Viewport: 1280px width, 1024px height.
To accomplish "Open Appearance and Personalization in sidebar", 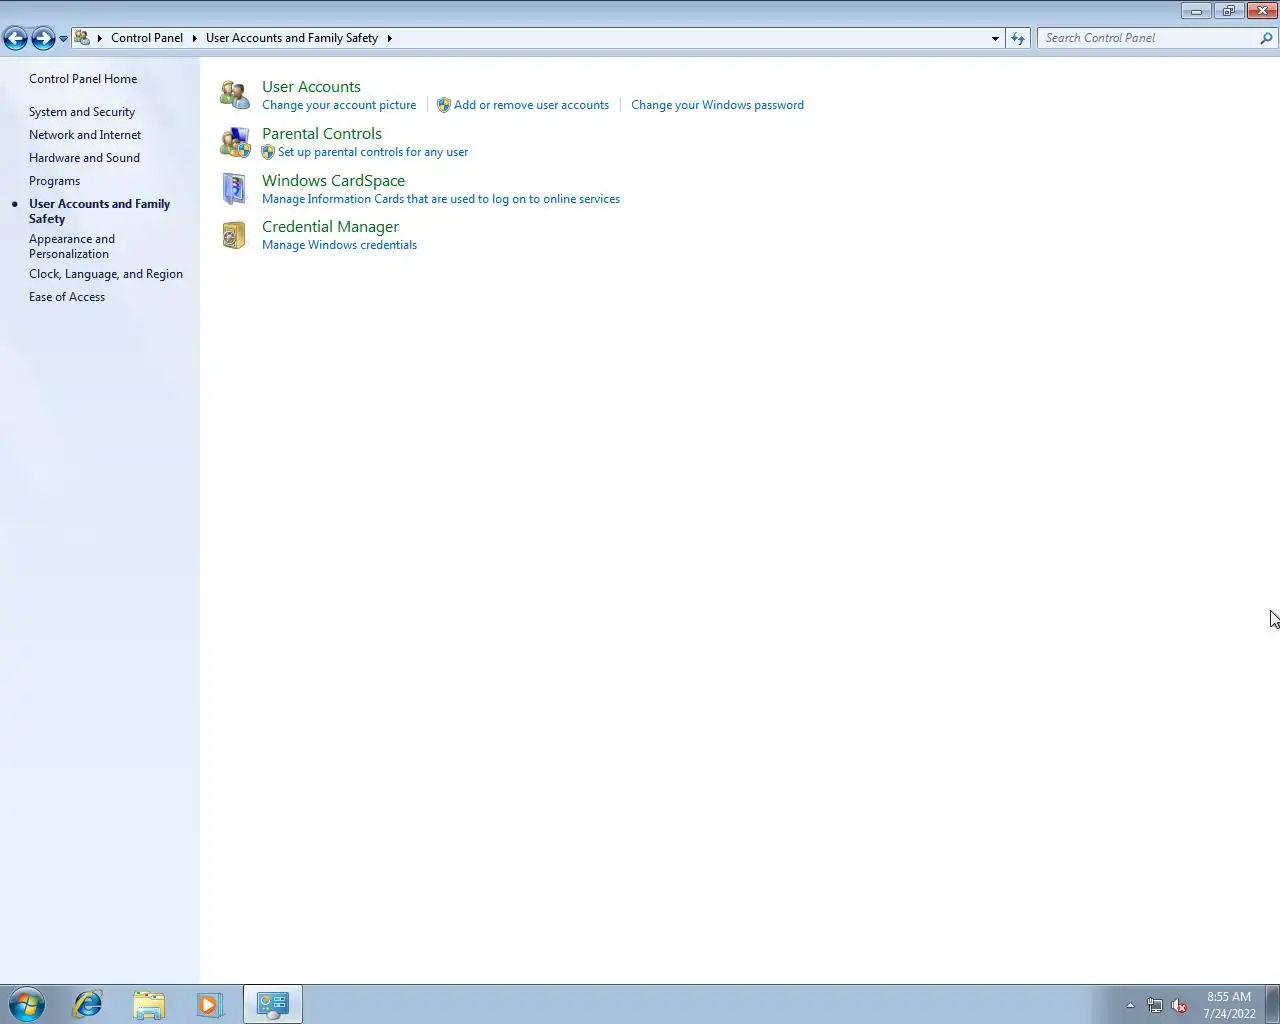I will pyautogui.click(x=72, y=246).
